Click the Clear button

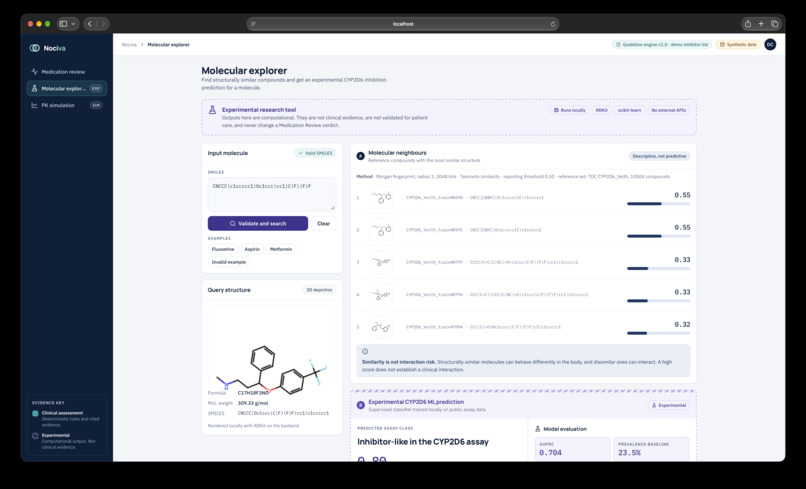click(x=323, y=223)
